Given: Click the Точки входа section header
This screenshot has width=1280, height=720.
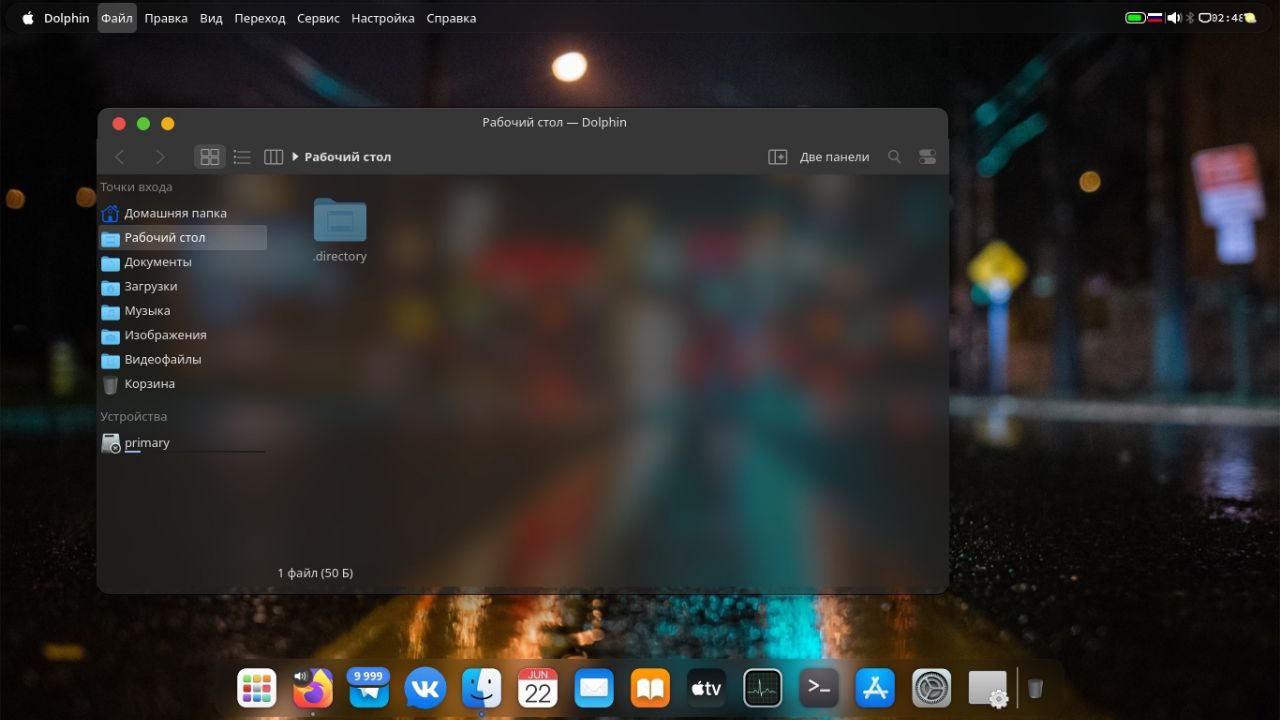Looking at the screenshot, I should tap(136, 187).
